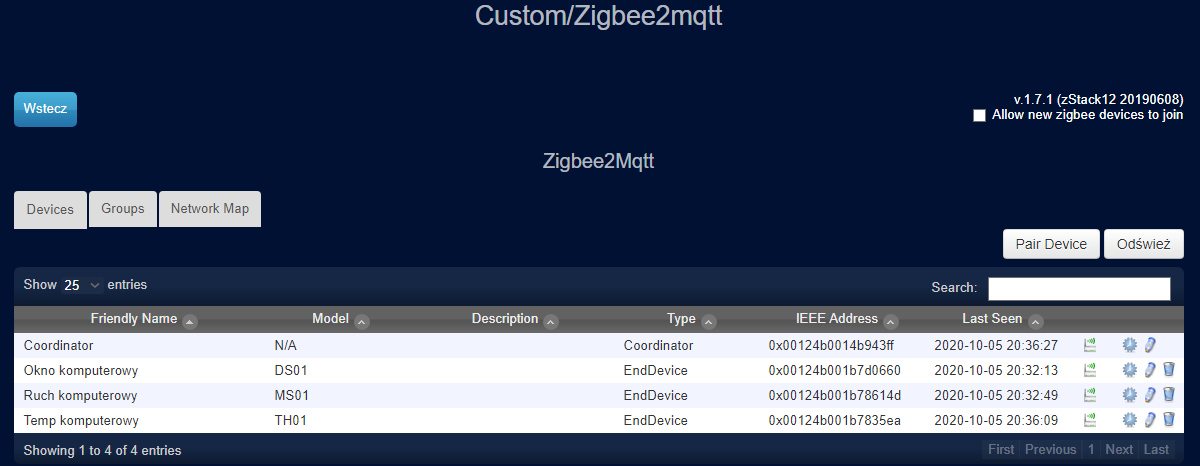Screen dimensions: 1200x466
Task: Open the Show entries count dropdown
Action: click(82, 285)
